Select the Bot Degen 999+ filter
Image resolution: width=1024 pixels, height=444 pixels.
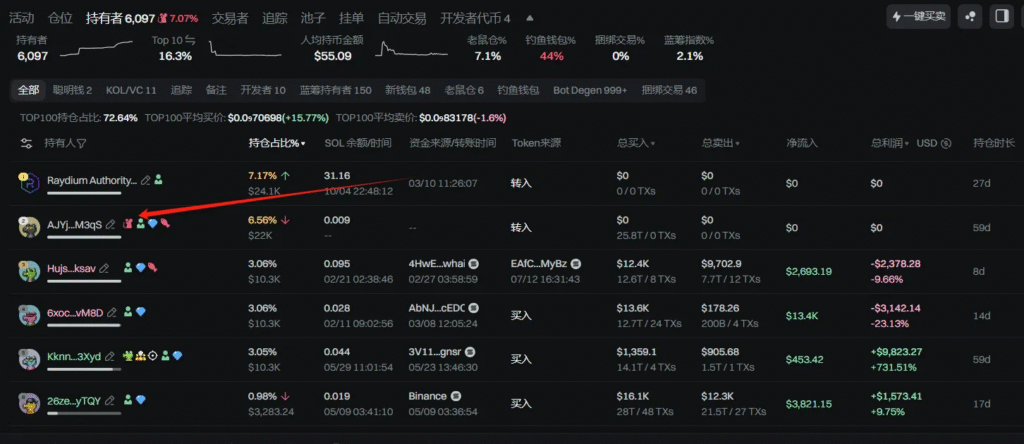point(590,90)
